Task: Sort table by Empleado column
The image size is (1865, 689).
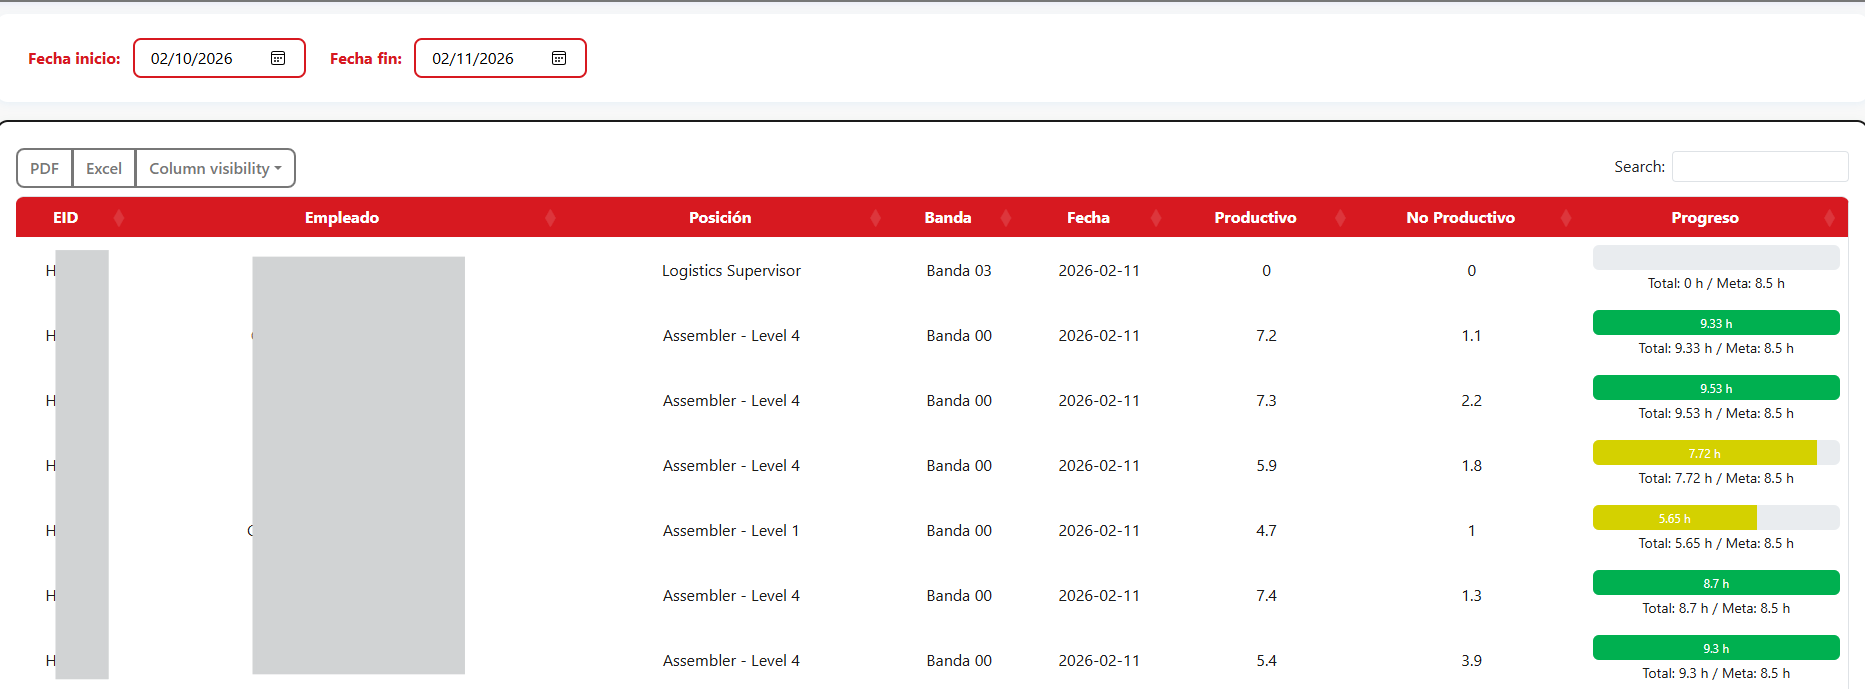Action: [342, 217]
